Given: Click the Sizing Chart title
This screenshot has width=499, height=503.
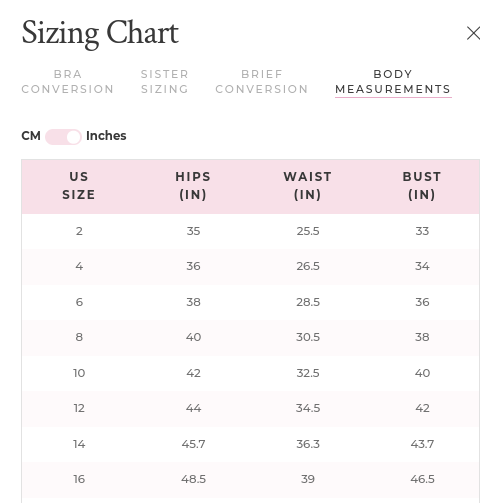Looking at the screenshot, I should (100, 33).
